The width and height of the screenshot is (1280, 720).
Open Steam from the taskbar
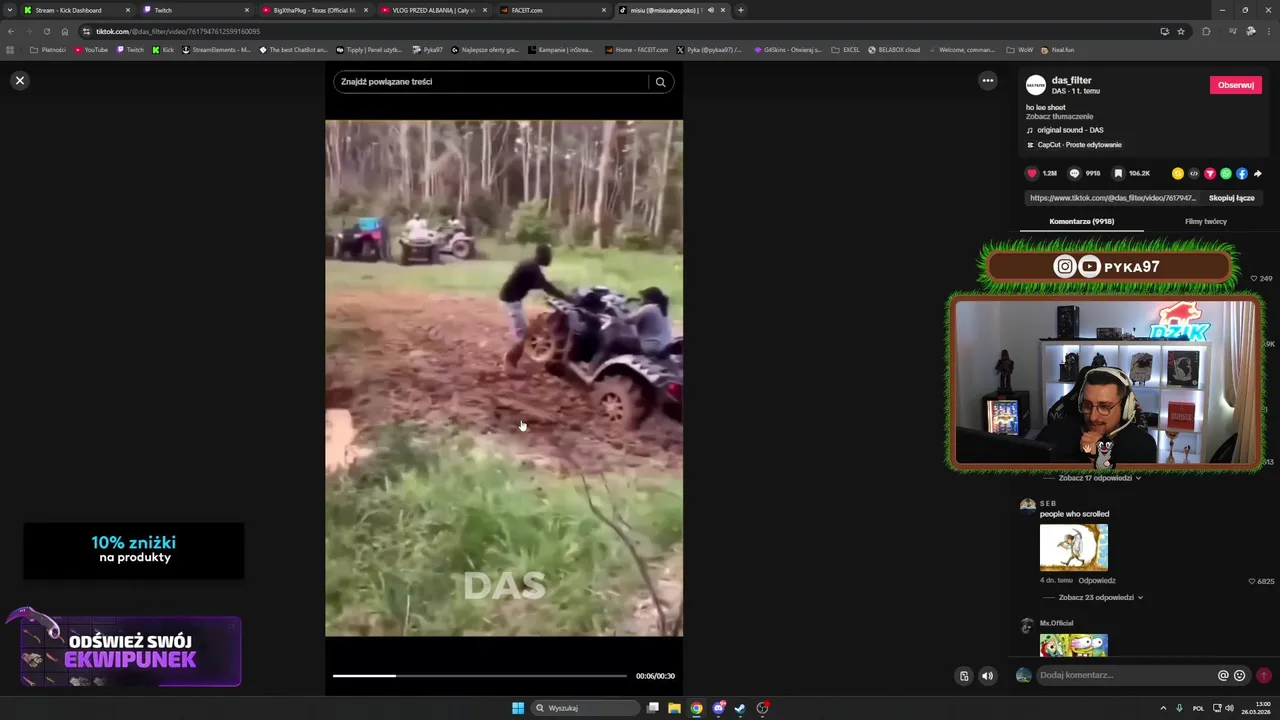point(740,708)
